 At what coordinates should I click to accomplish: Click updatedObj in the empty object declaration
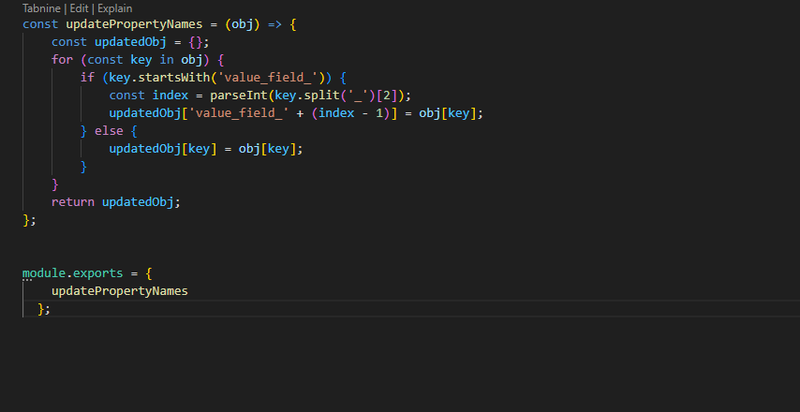click(130, 42)
